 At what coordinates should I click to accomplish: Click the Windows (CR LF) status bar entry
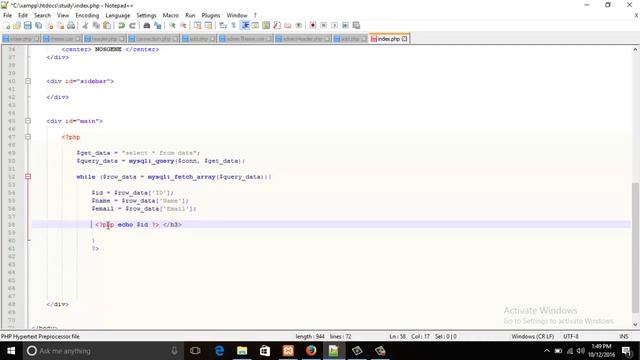click(533, 336)
